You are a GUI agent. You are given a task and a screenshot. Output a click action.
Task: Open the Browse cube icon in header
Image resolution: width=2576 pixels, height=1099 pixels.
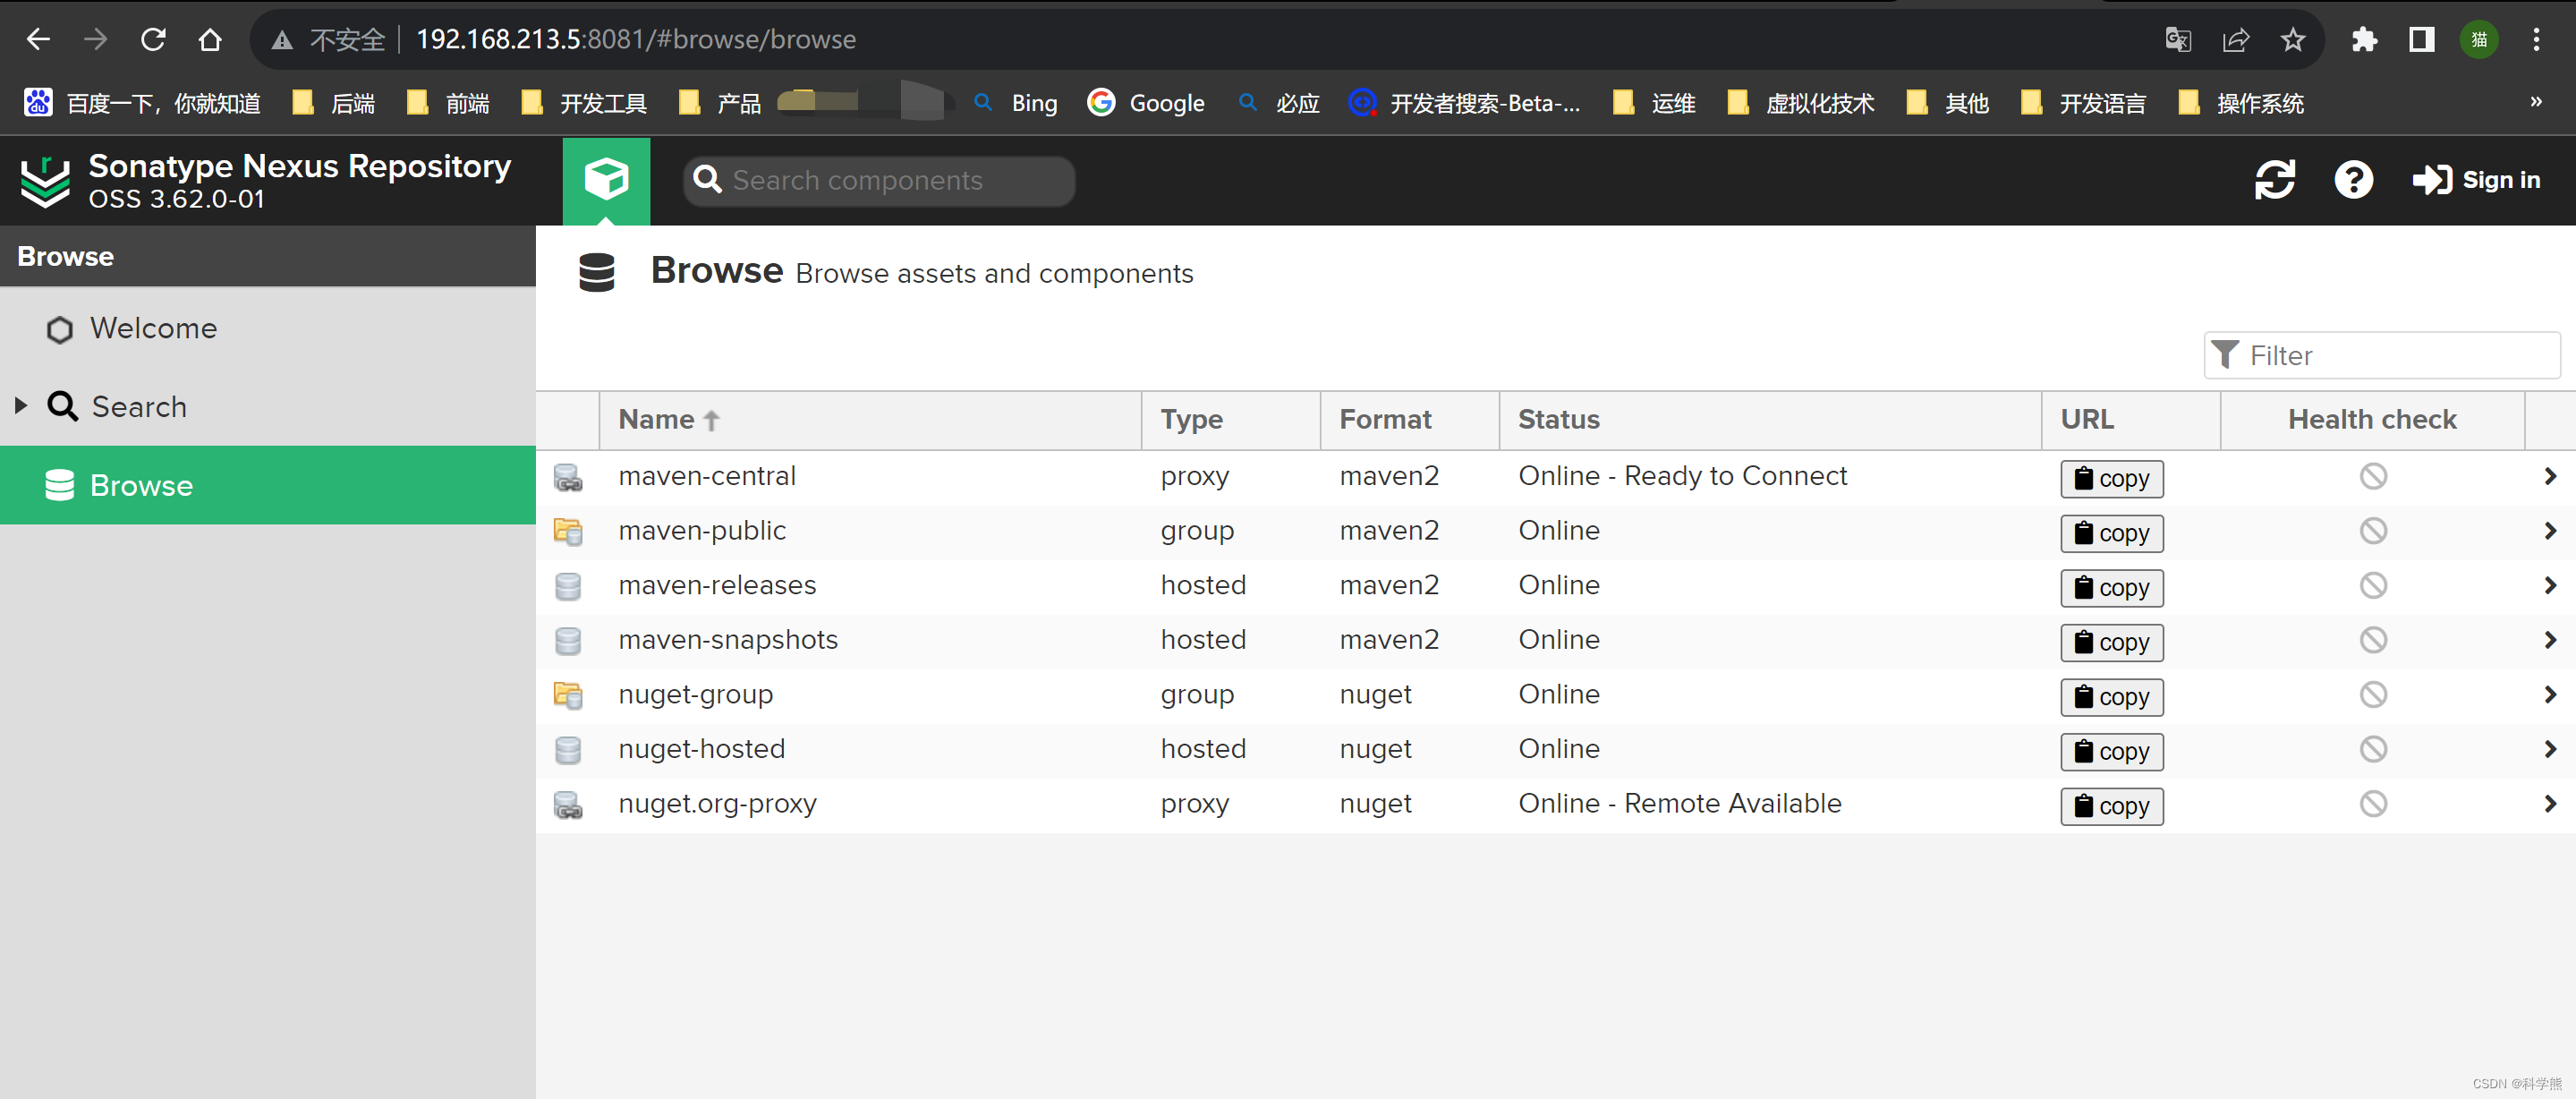click(x=606, y=180)
